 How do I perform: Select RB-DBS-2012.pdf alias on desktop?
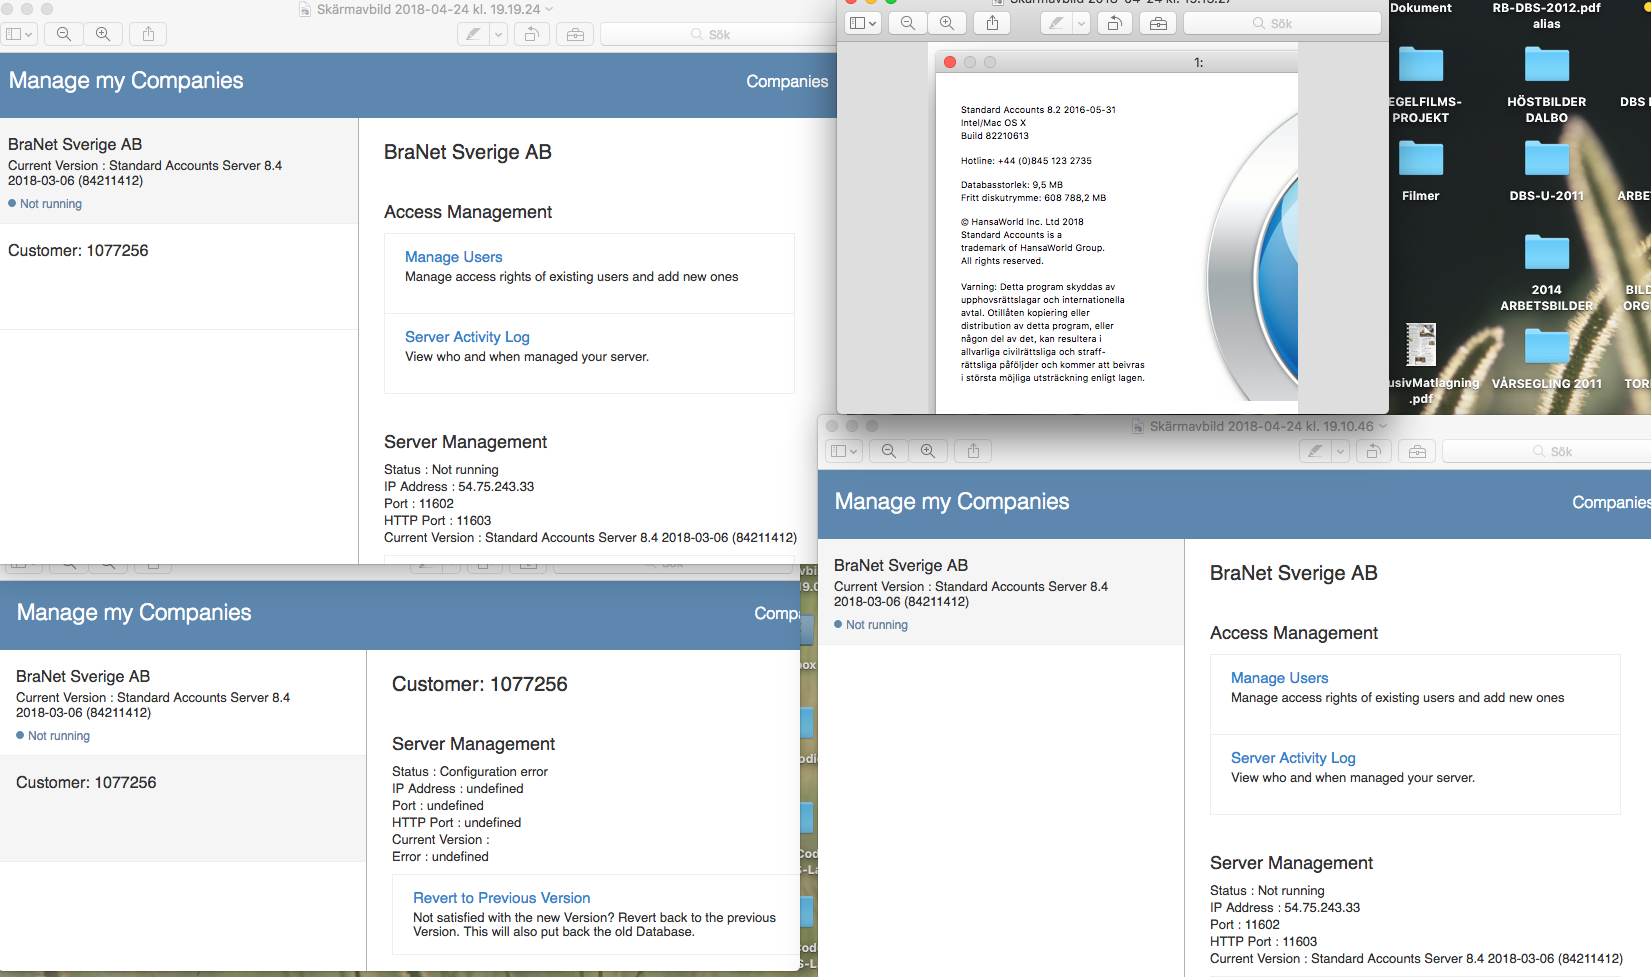[1546, 15]
